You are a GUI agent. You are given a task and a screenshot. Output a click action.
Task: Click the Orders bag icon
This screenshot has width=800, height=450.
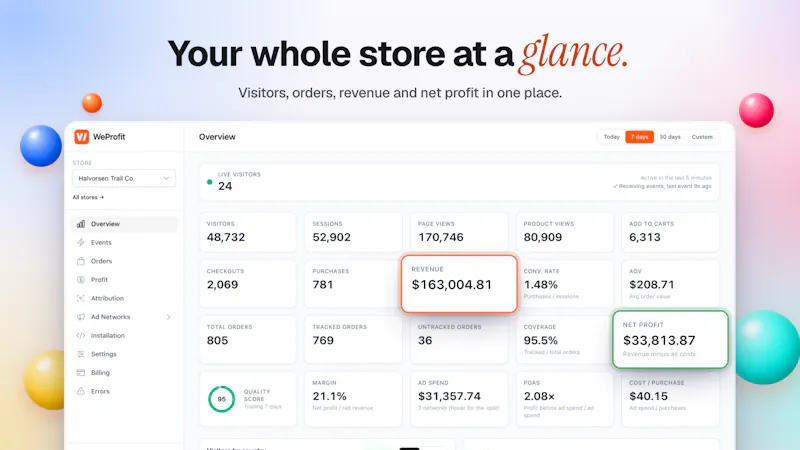click(81, 261)
